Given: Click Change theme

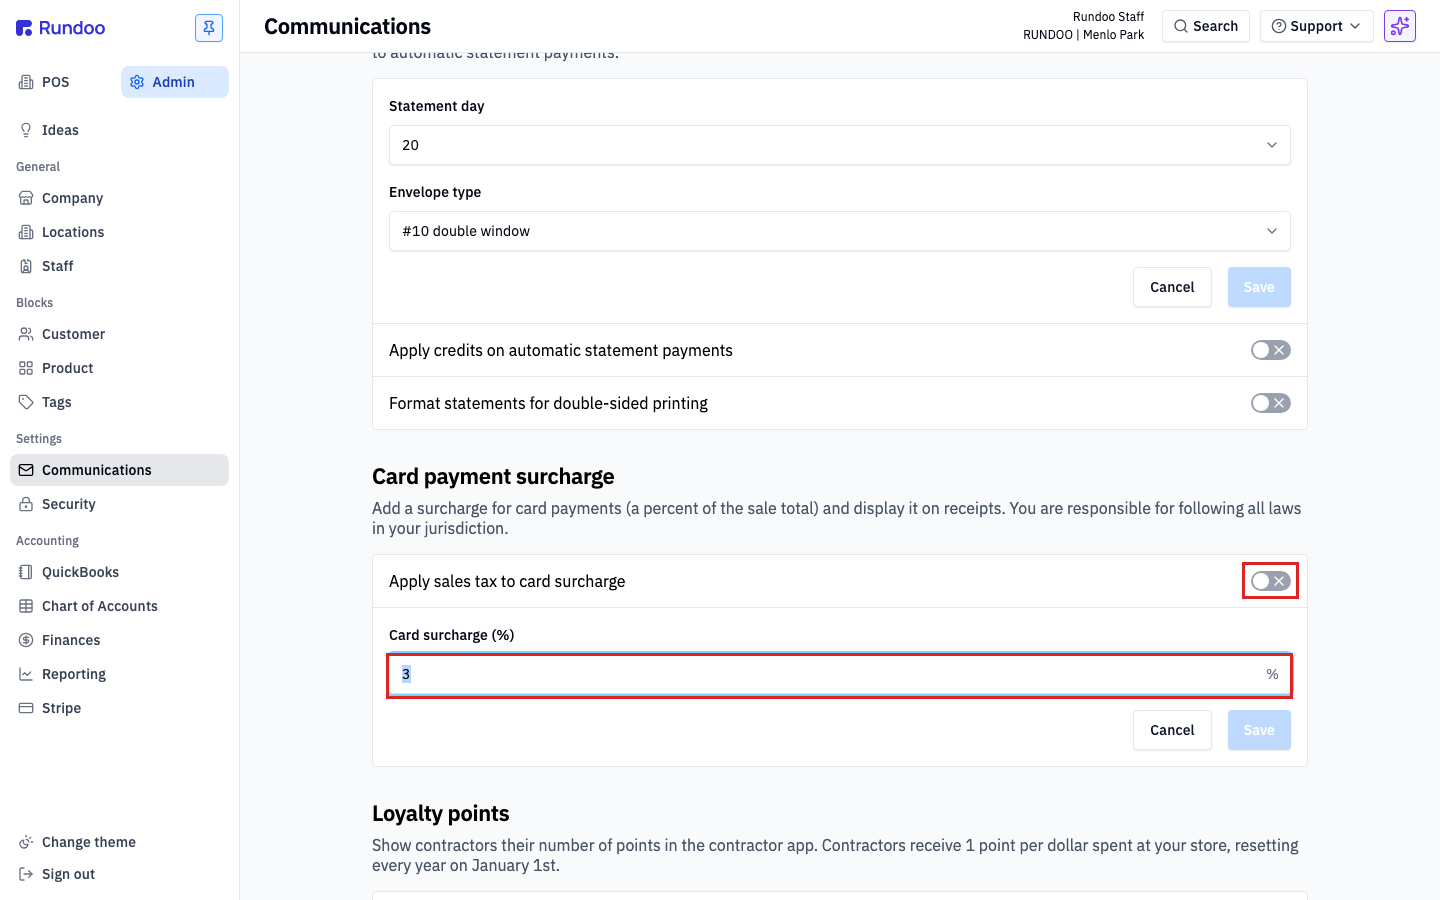Looking at the screenshot, I should pos(120,842).
